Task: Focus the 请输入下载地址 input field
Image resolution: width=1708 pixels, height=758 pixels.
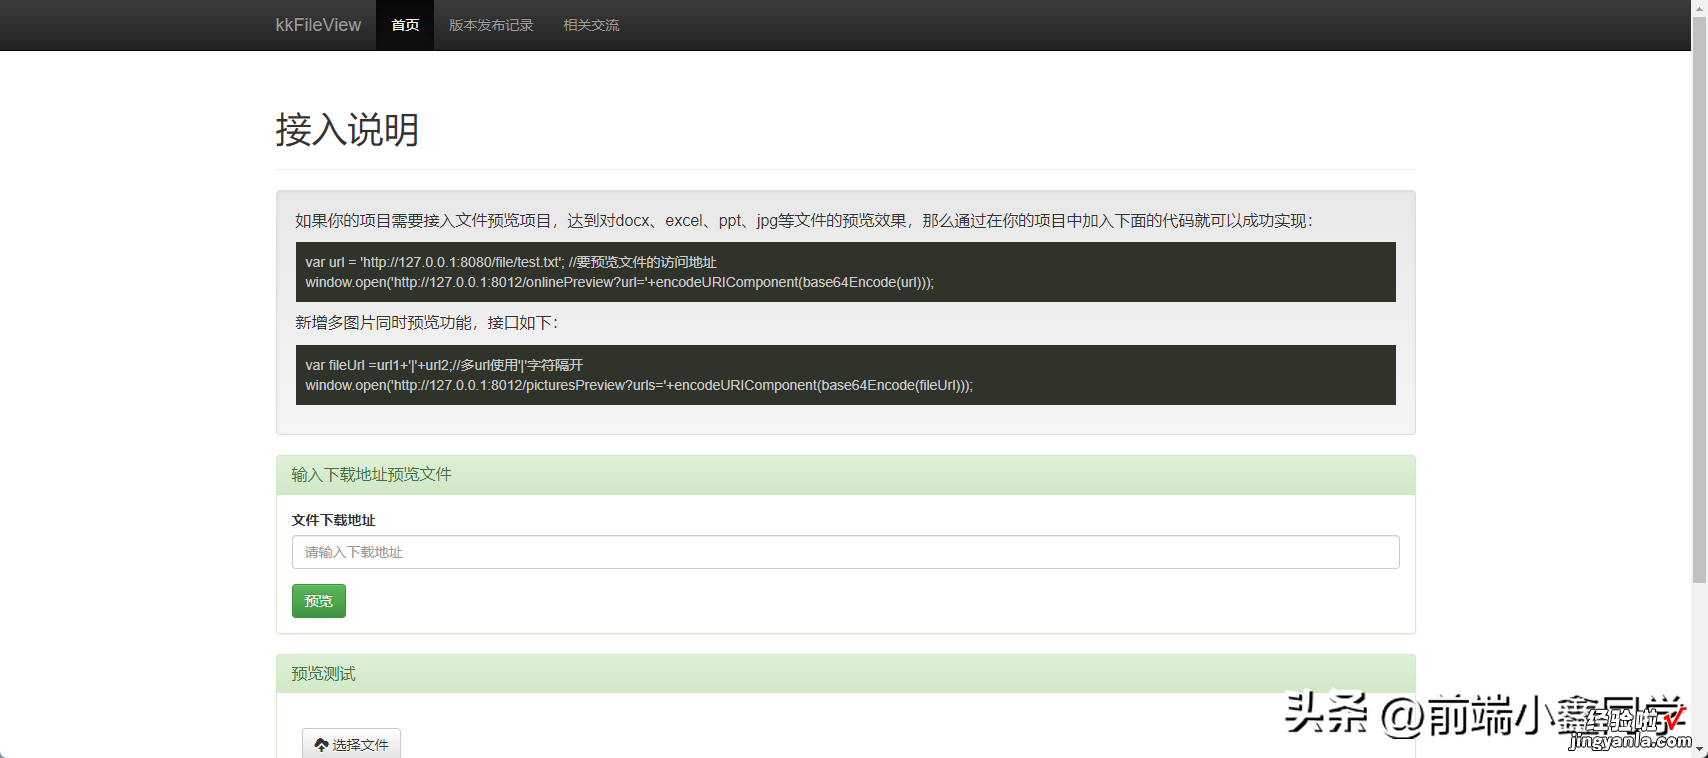Action: point(845,552)
